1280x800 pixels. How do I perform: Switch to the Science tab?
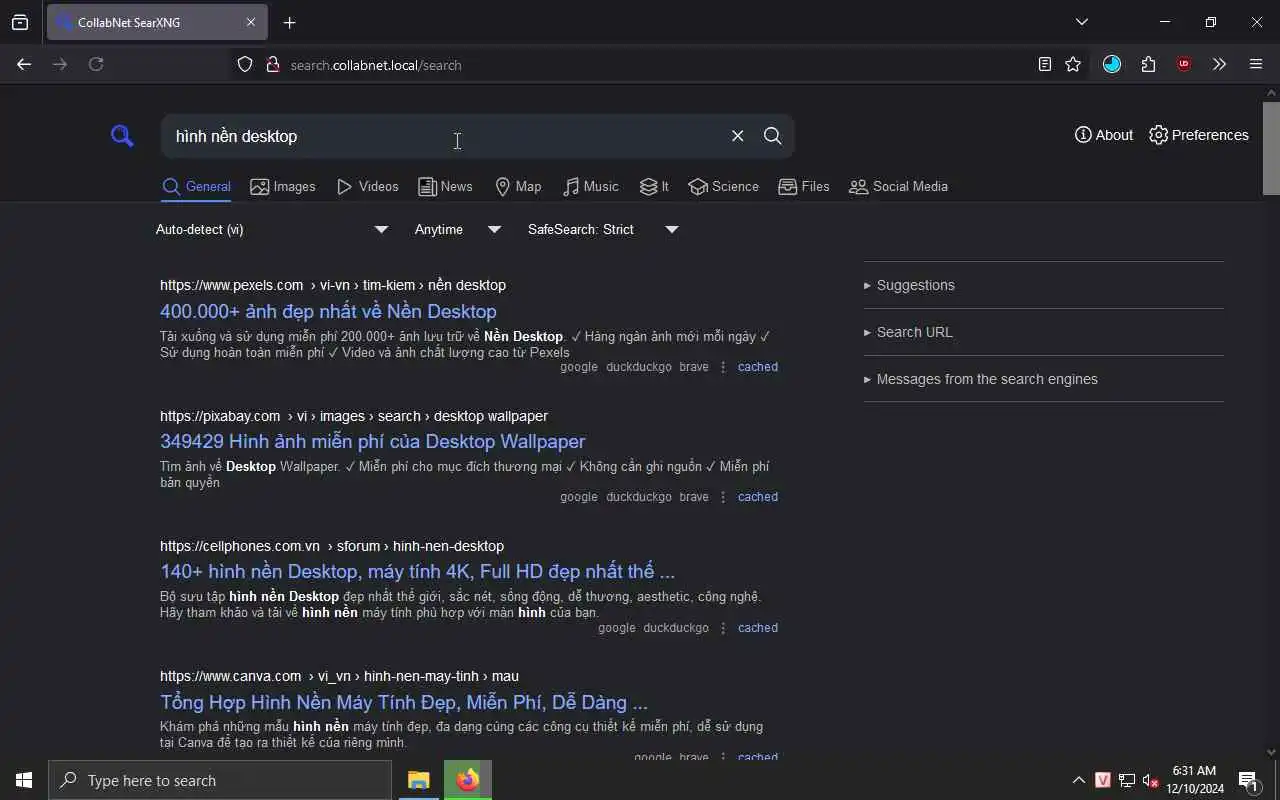click(724, 186)
